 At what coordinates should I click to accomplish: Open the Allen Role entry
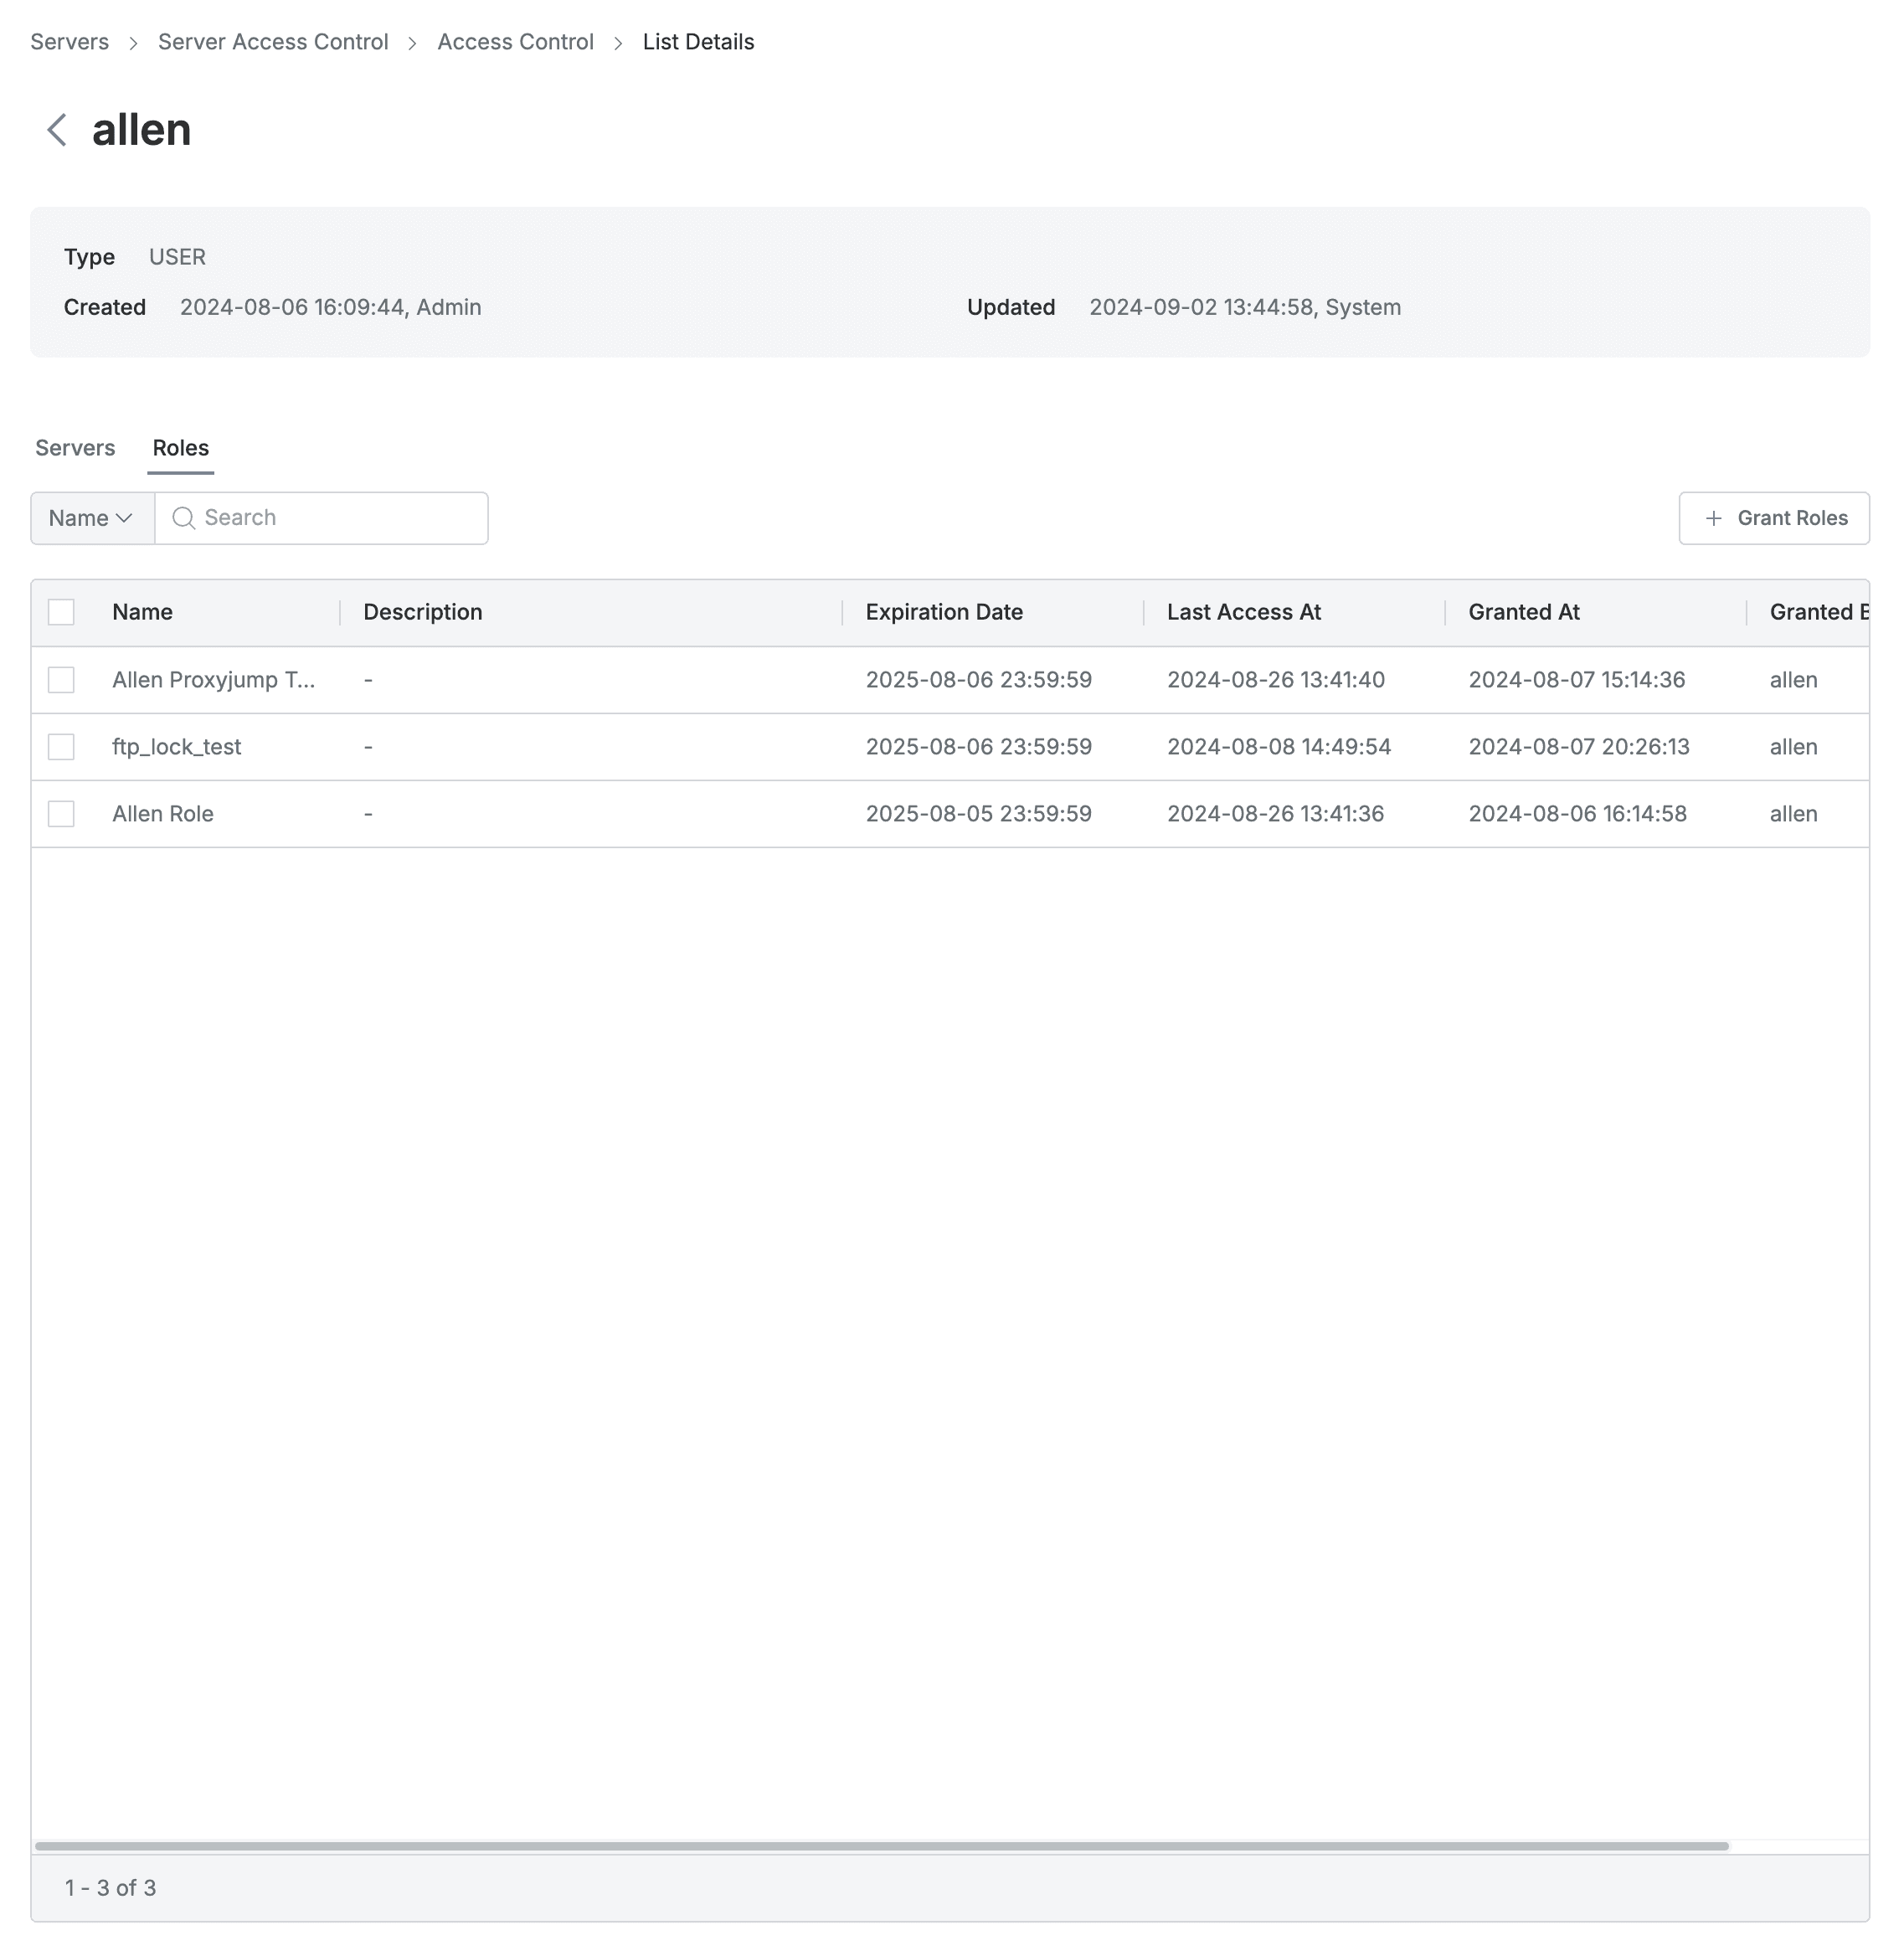(x=162, y=813)
